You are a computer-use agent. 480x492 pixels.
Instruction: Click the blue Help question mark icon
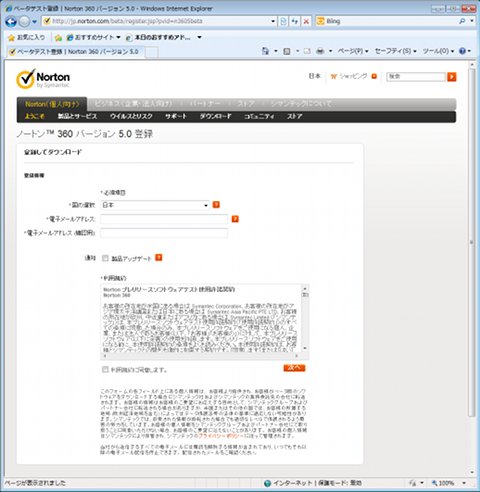click(462, 51)
